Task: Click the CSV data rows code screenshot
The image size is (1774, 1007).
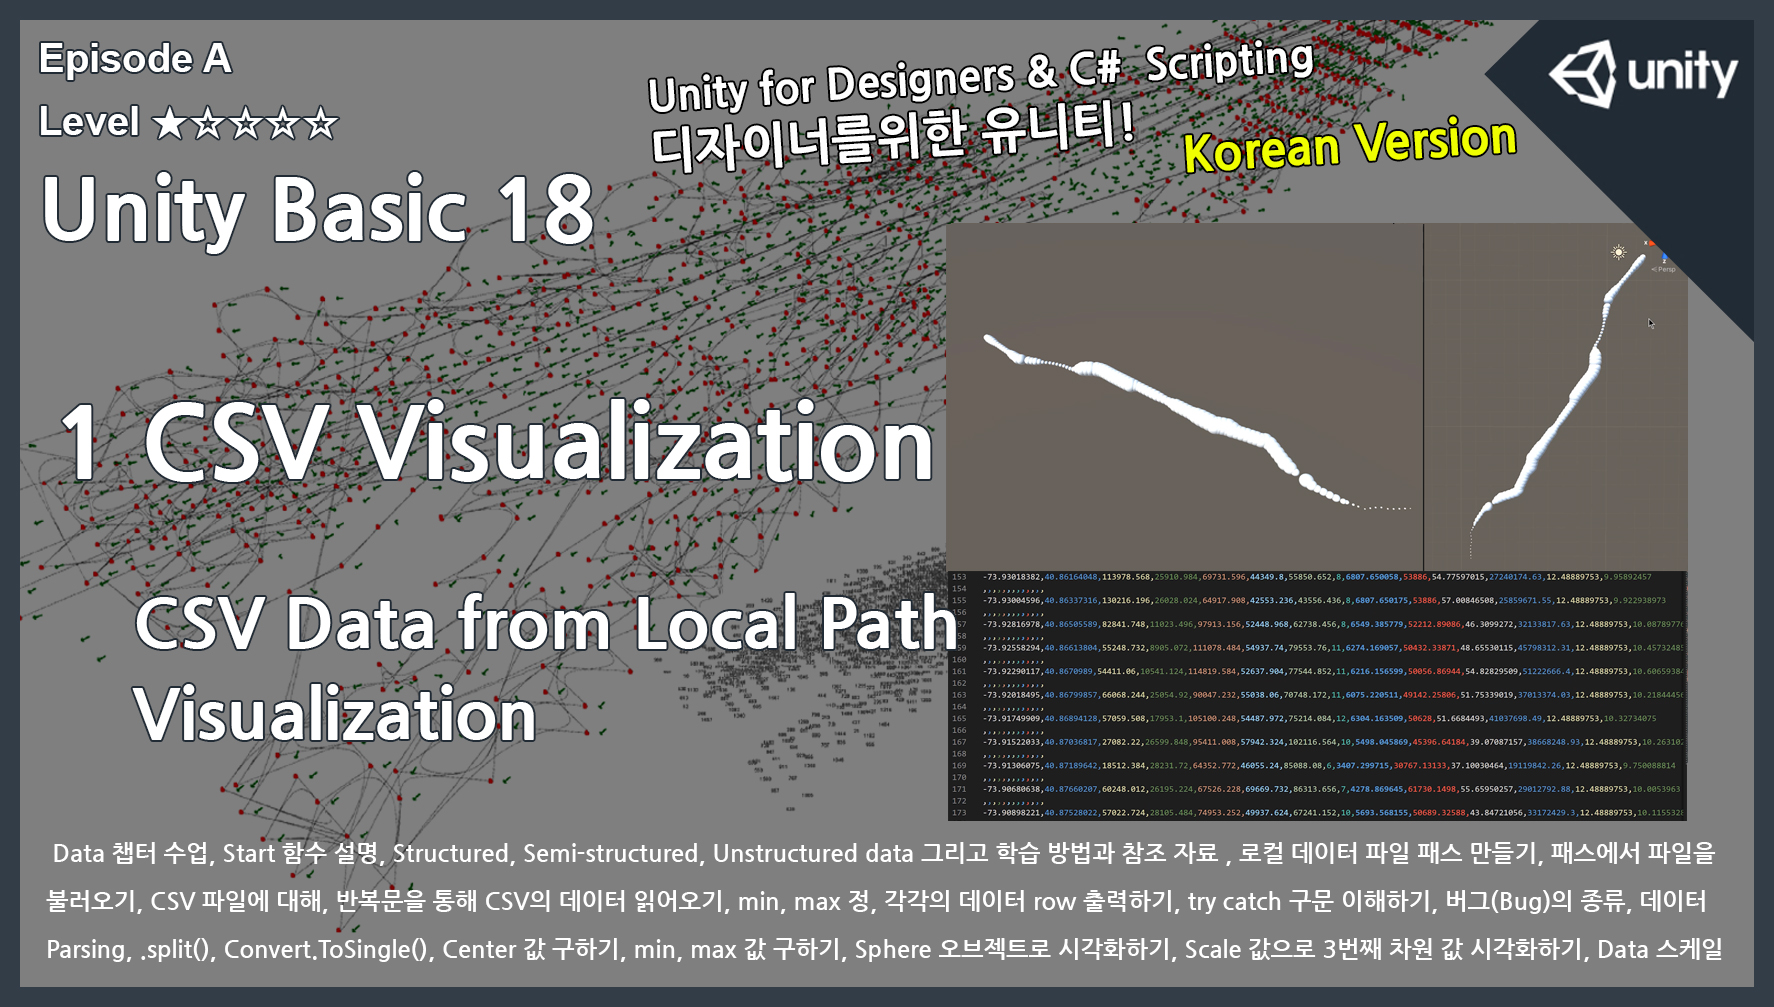Action: (x=1317, y=696)
